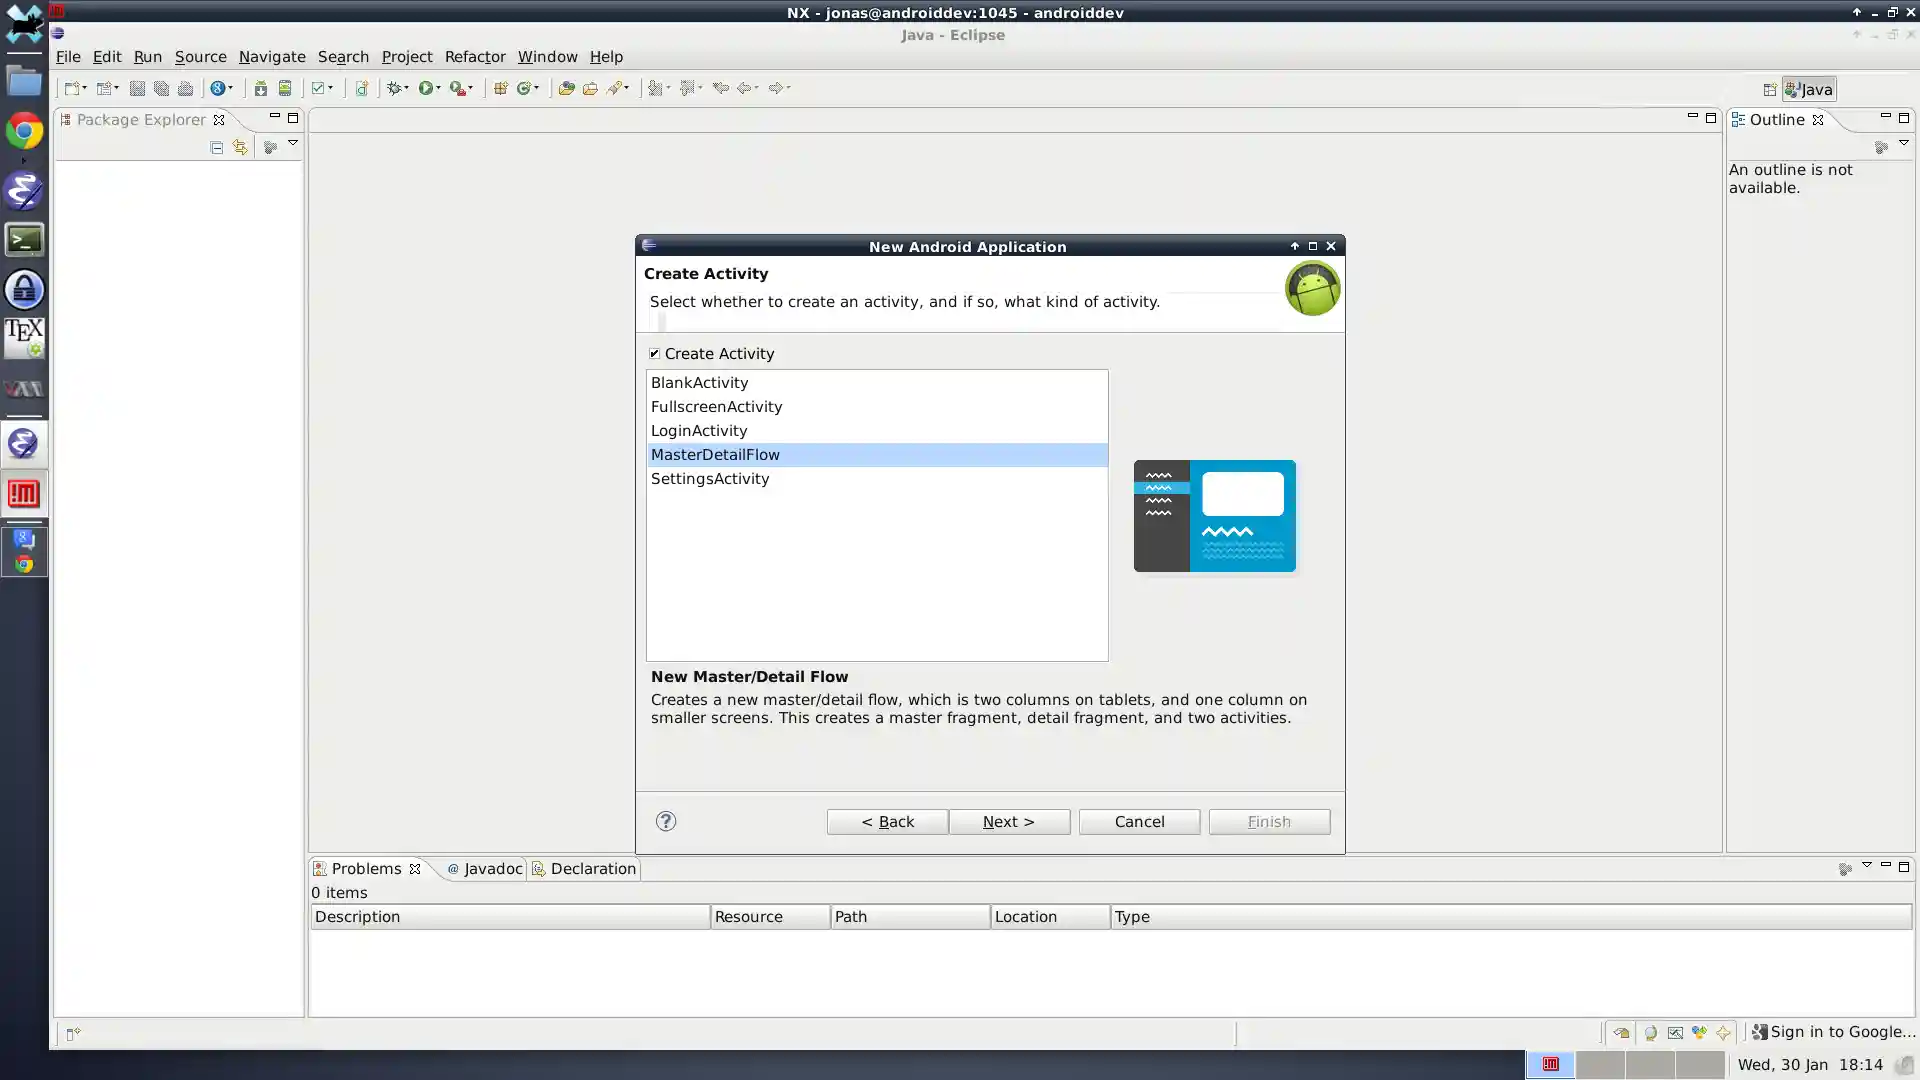The image size is (1920, 1080).
Task: Uncheck the Create Activity checkbox
Action: (x=655, y=353)
